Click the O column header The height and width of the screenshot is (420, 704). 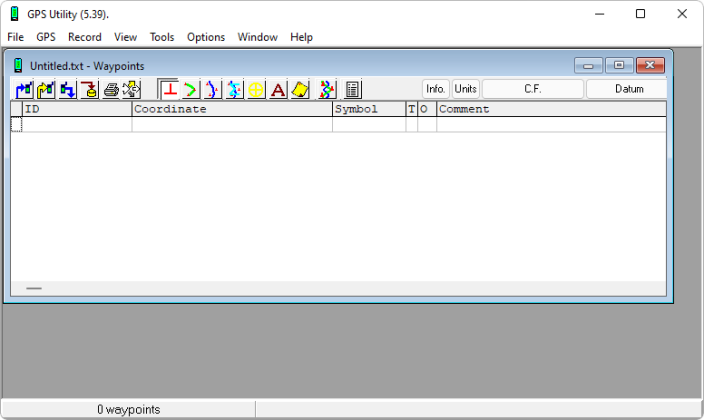pos(427,109)
